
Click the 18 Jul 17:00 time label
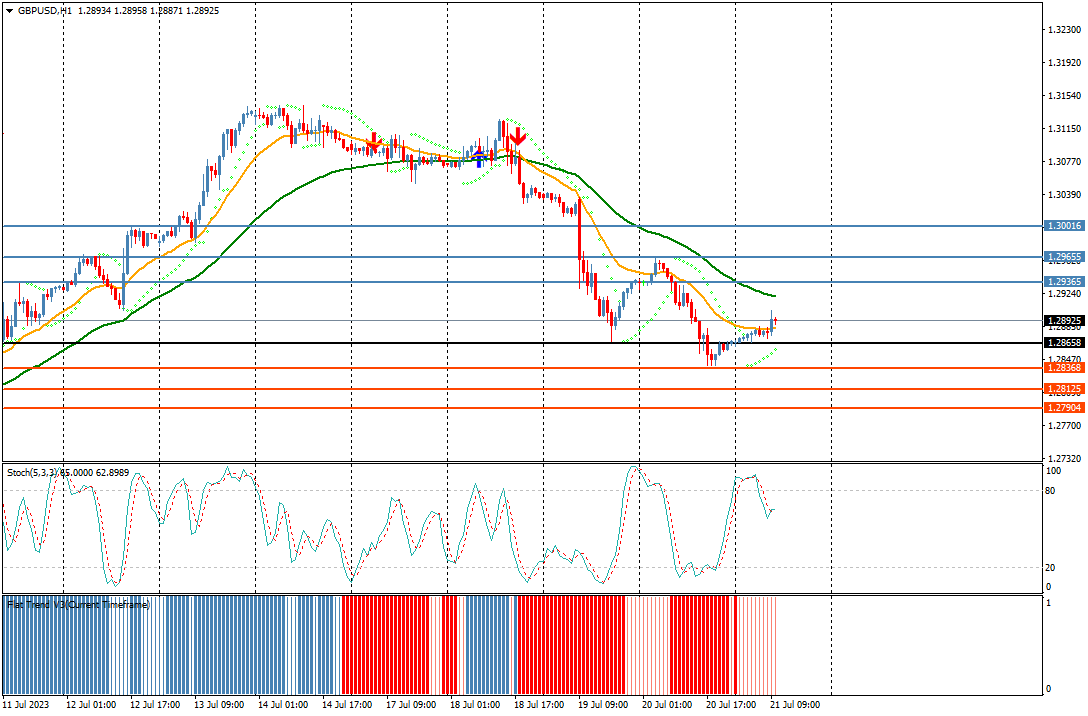538,705
